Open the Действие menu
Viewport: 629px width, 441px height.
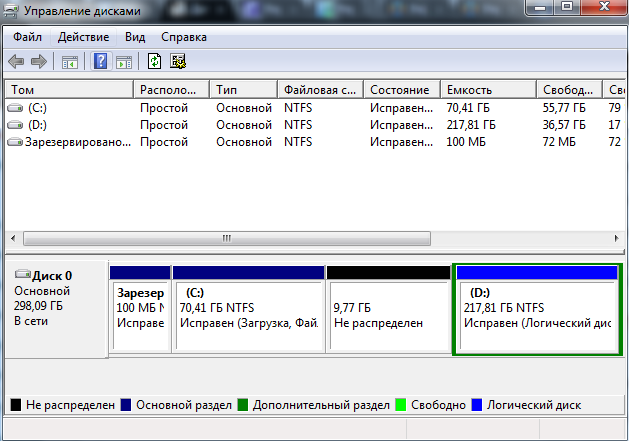click(x=84, y=37)
